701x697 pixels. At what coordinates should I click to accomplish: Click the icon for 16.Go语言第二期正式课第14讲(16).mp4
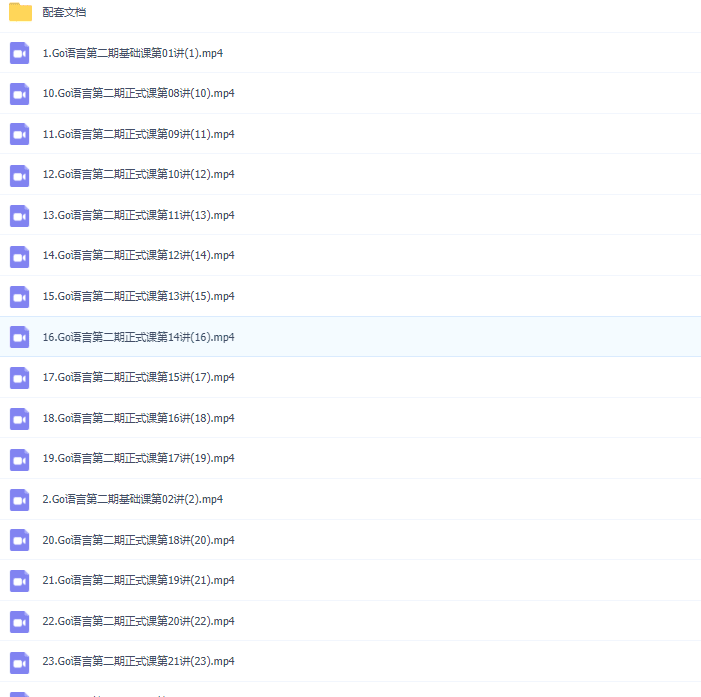click(x=20, y=337)
